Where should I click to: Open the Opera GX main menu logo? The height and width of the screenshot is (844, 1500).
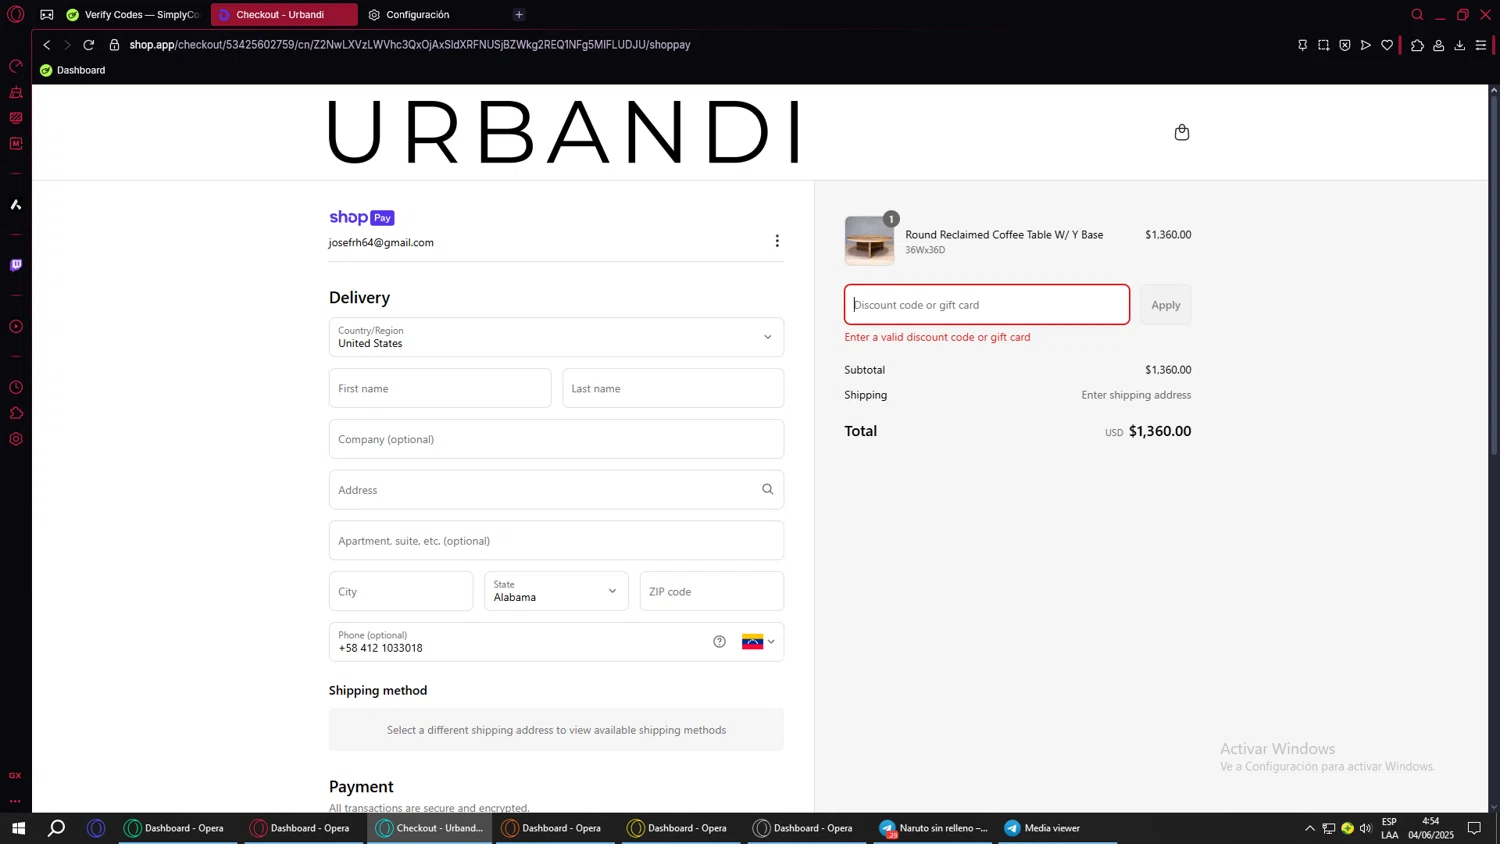click(x=16, y=15)
